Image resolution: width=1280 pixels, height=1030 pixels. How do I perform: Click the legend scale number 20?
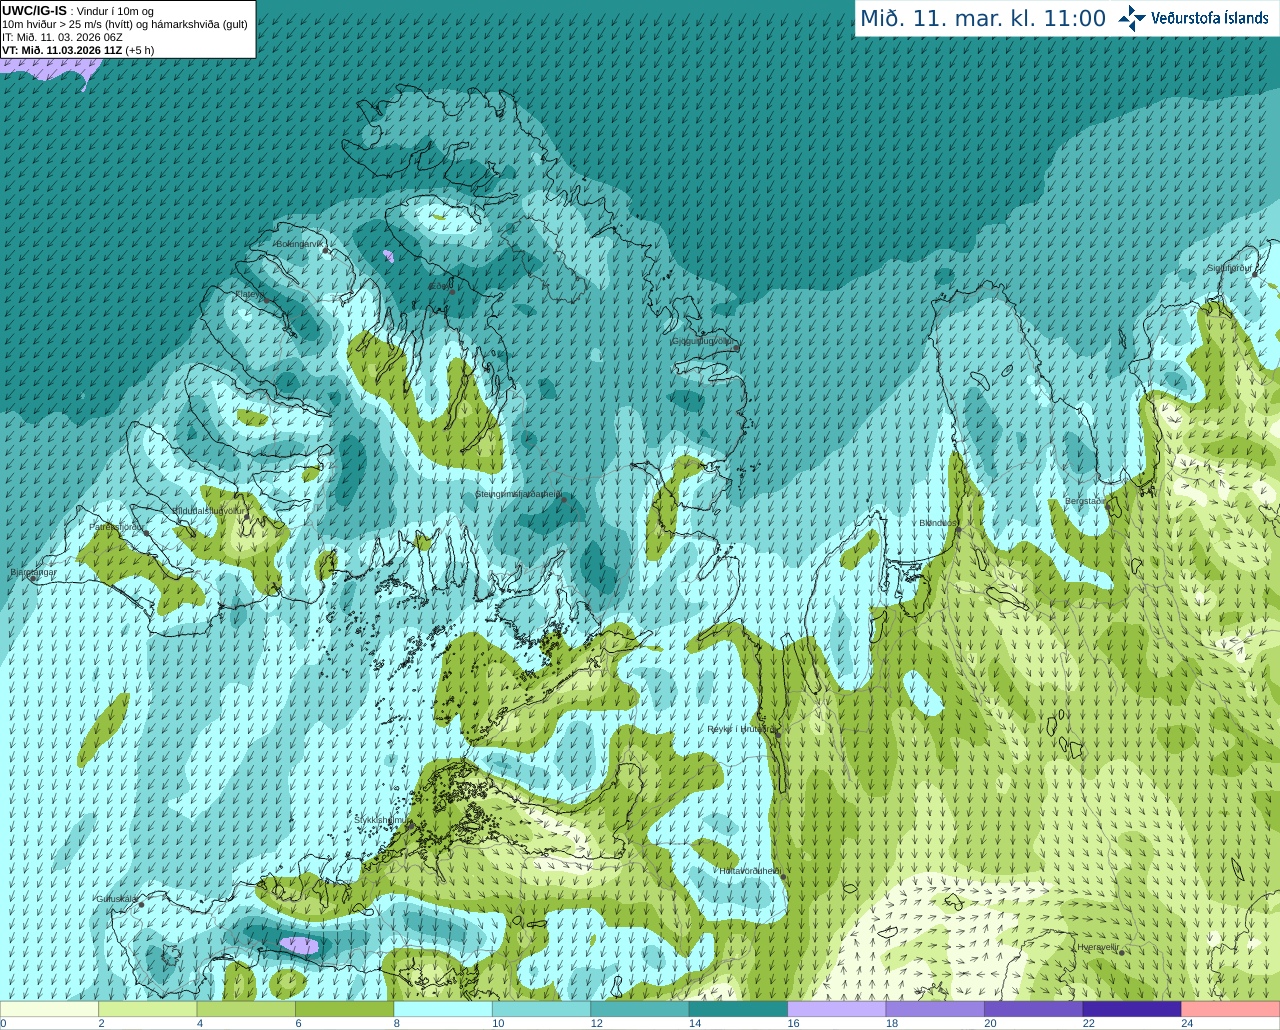tap(990, 1023)
